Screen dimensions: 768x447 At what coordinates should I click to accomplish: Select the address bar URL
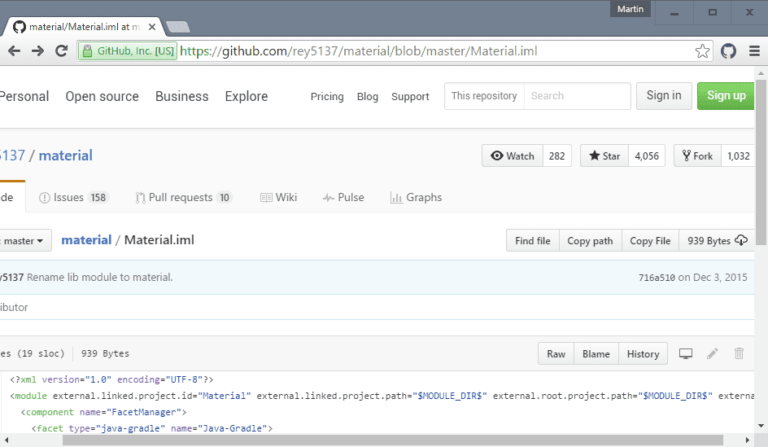click(359, 51)
